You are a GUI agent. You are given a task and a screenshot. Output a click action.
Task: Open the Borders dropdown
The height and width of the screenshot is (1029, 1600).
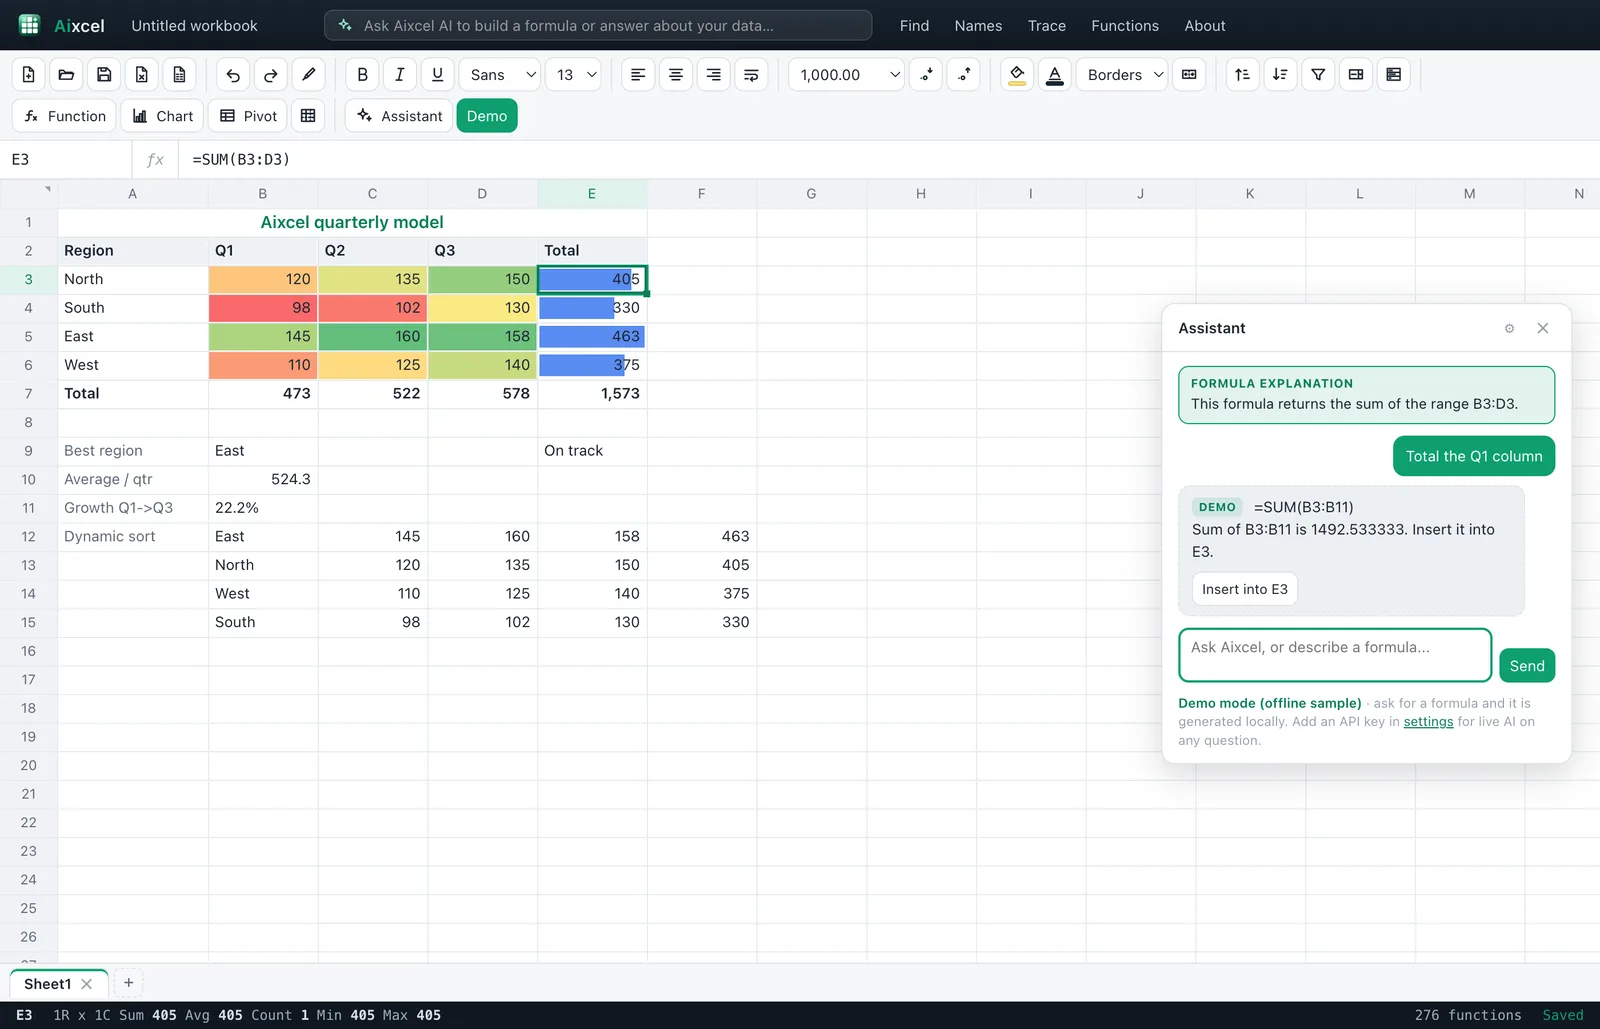[x=1121, y=75]
